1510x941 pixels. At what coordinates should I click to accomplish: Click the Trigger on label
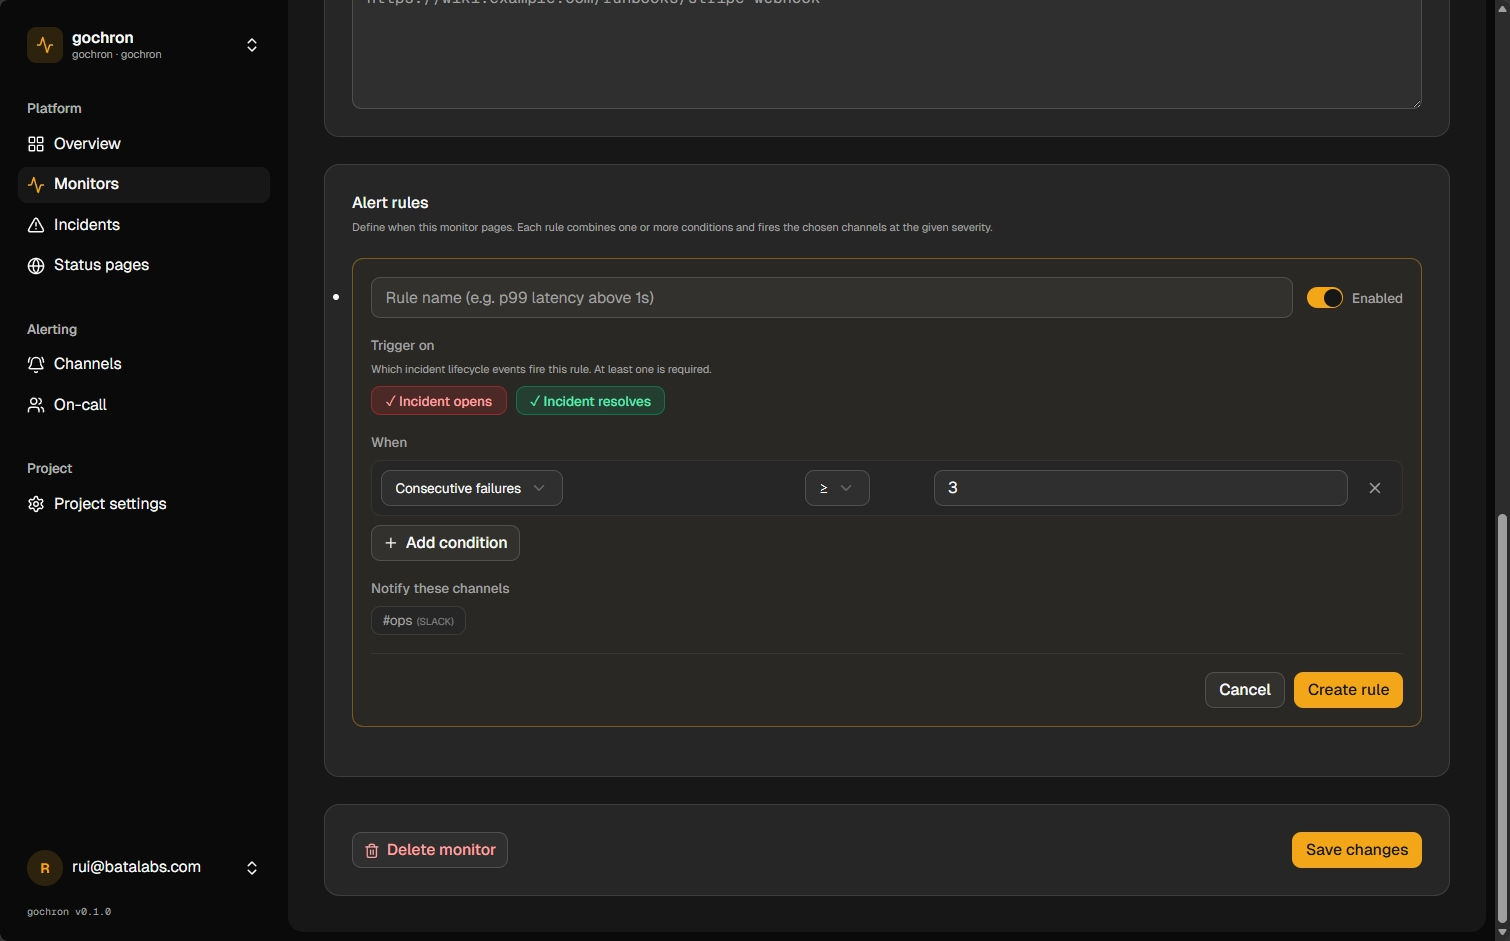pyautogui.click(x=402, y=346)
